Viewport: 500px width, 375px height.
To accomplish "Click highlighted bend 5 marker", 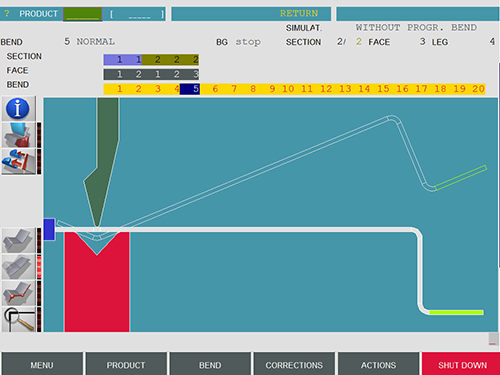I will point(190,89).
